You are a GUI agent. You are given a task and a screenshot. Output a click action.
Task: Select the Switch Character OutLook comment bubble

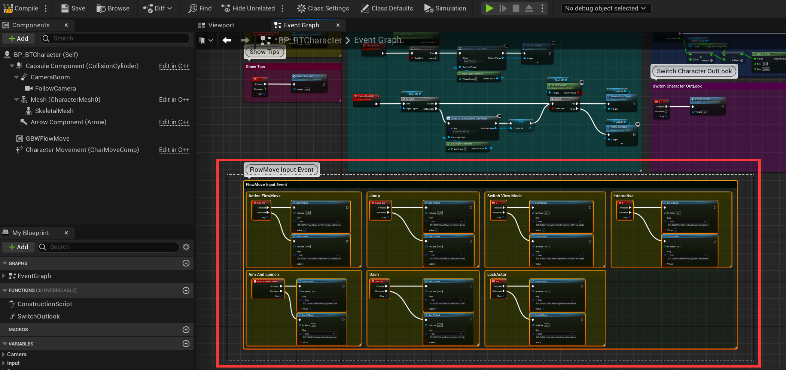click(694, 72)
